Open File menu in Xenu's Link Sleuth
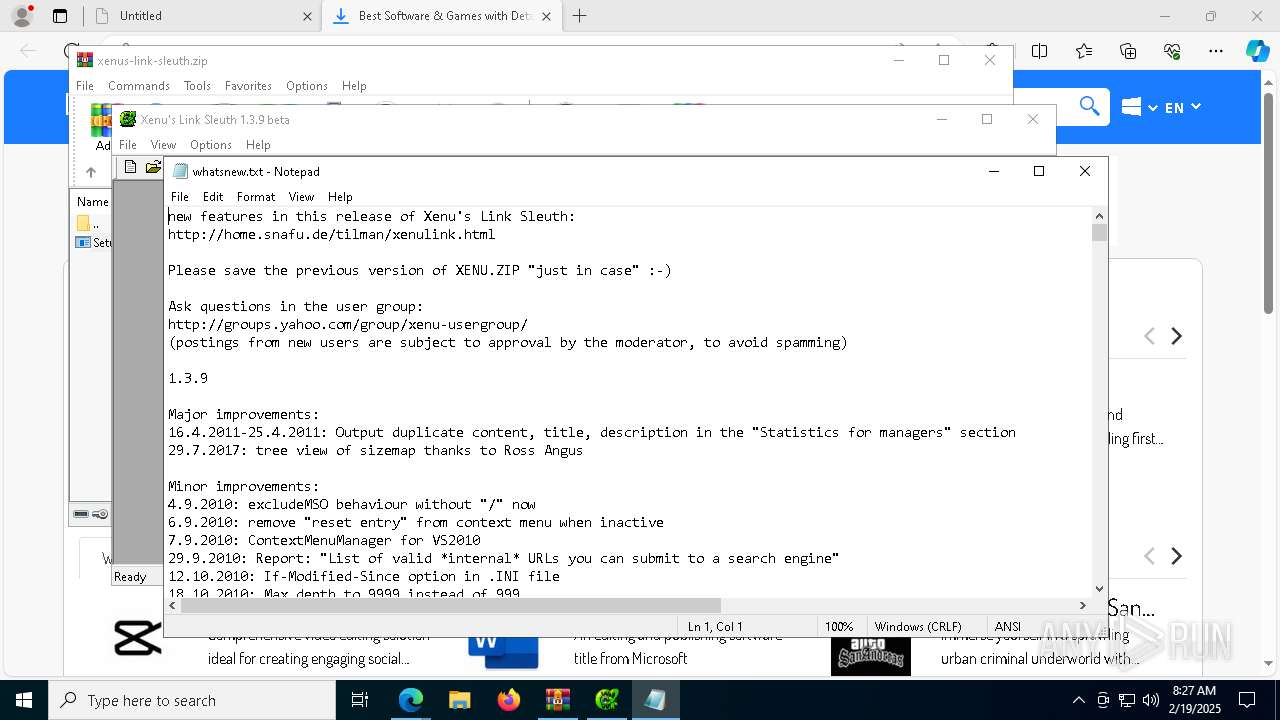1280x720 pixels. click(128, 145)
